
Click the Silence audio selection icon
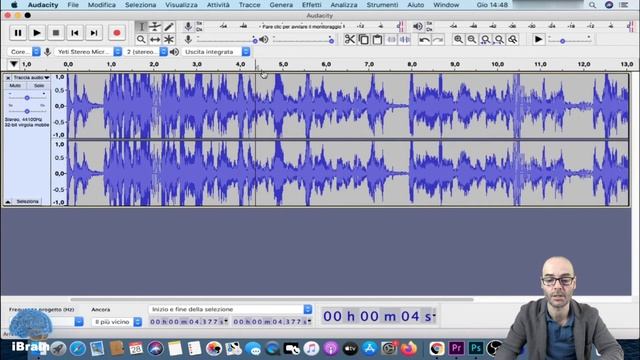405,40
